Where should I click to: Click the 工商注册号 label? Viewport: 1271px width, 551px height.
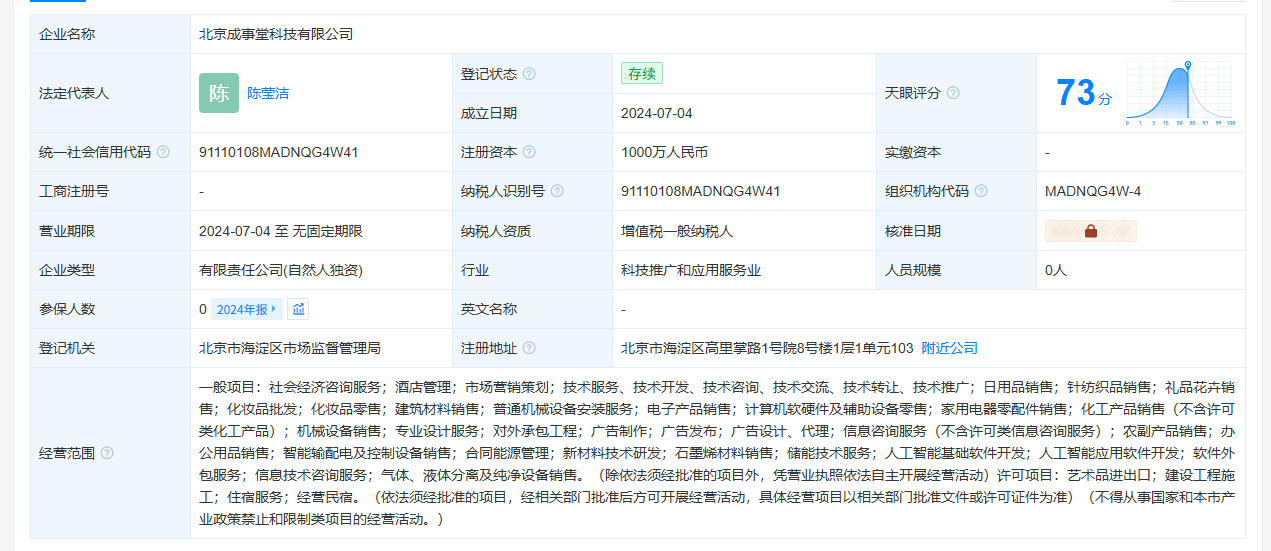[74, 191]
